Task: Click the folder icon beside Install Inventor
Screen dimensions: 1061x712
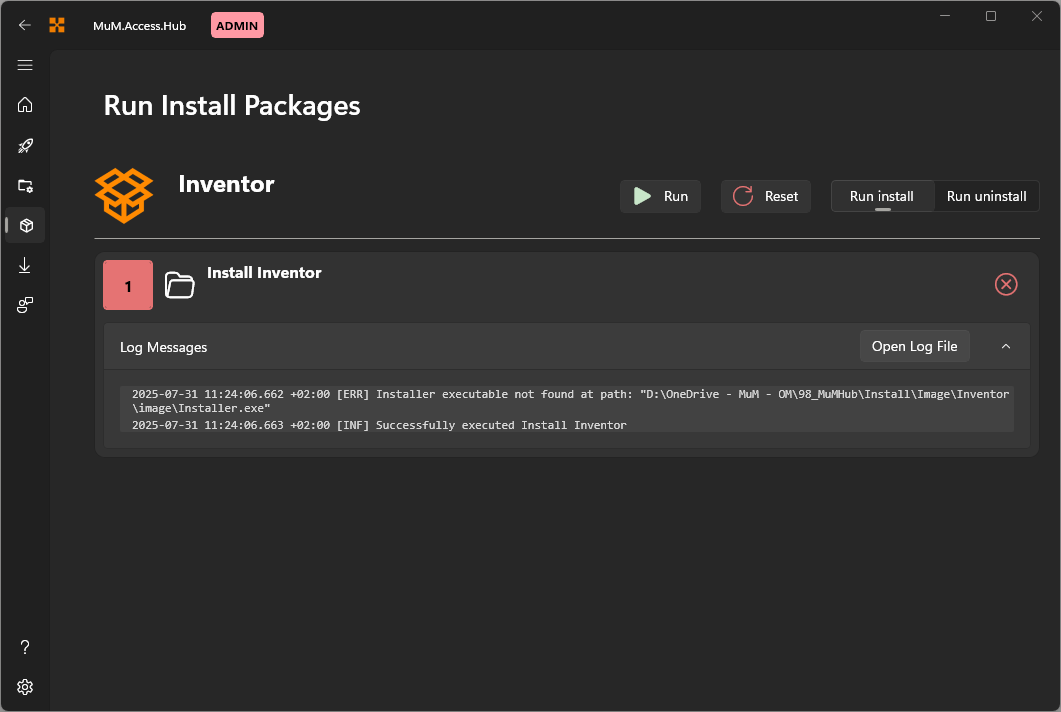Action: coord(179,285)
